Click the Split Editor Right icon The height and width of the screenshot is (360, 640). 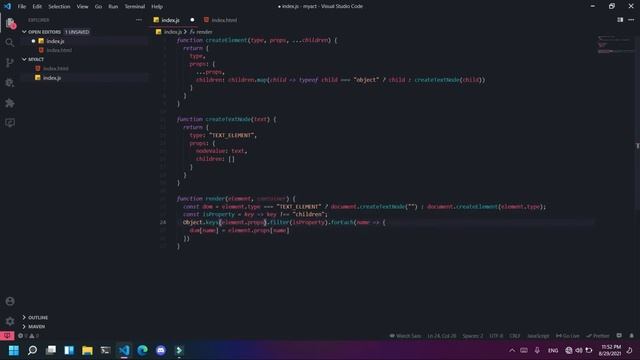coord(620,20)
